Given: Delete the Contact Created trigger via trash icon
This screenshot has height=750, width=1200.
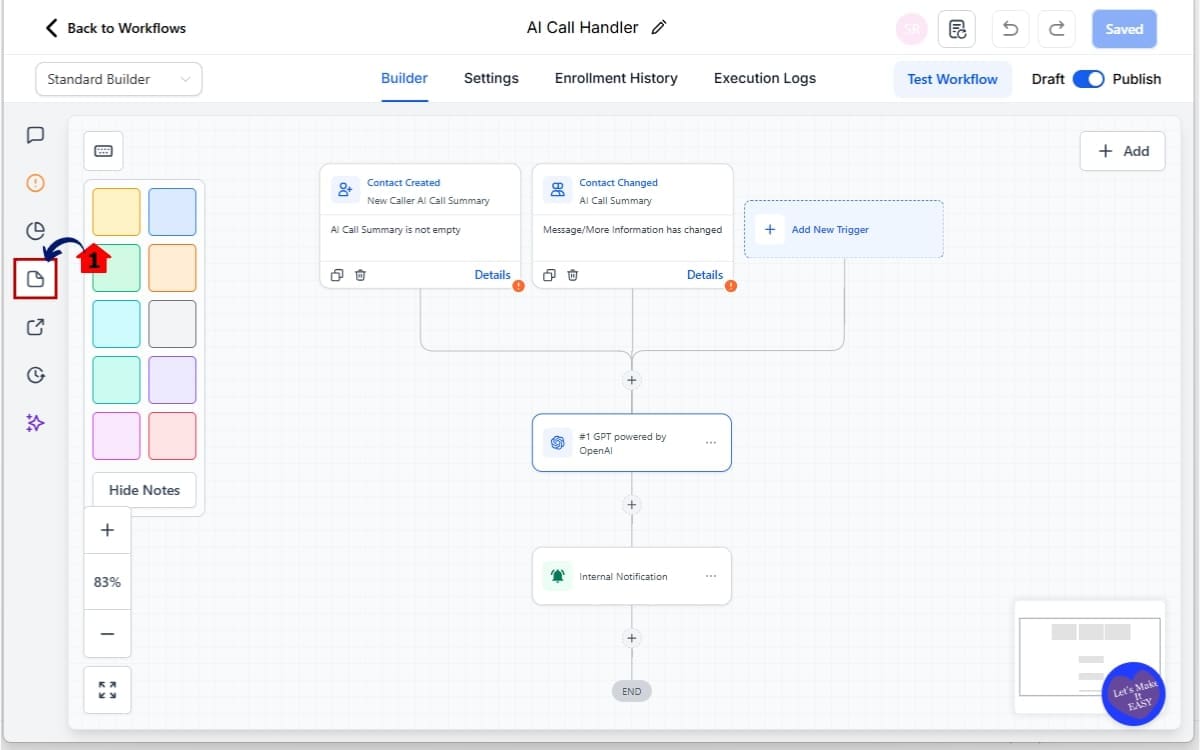Looking at the screenshot, I should pyautogui.click(x=360, y=274).
